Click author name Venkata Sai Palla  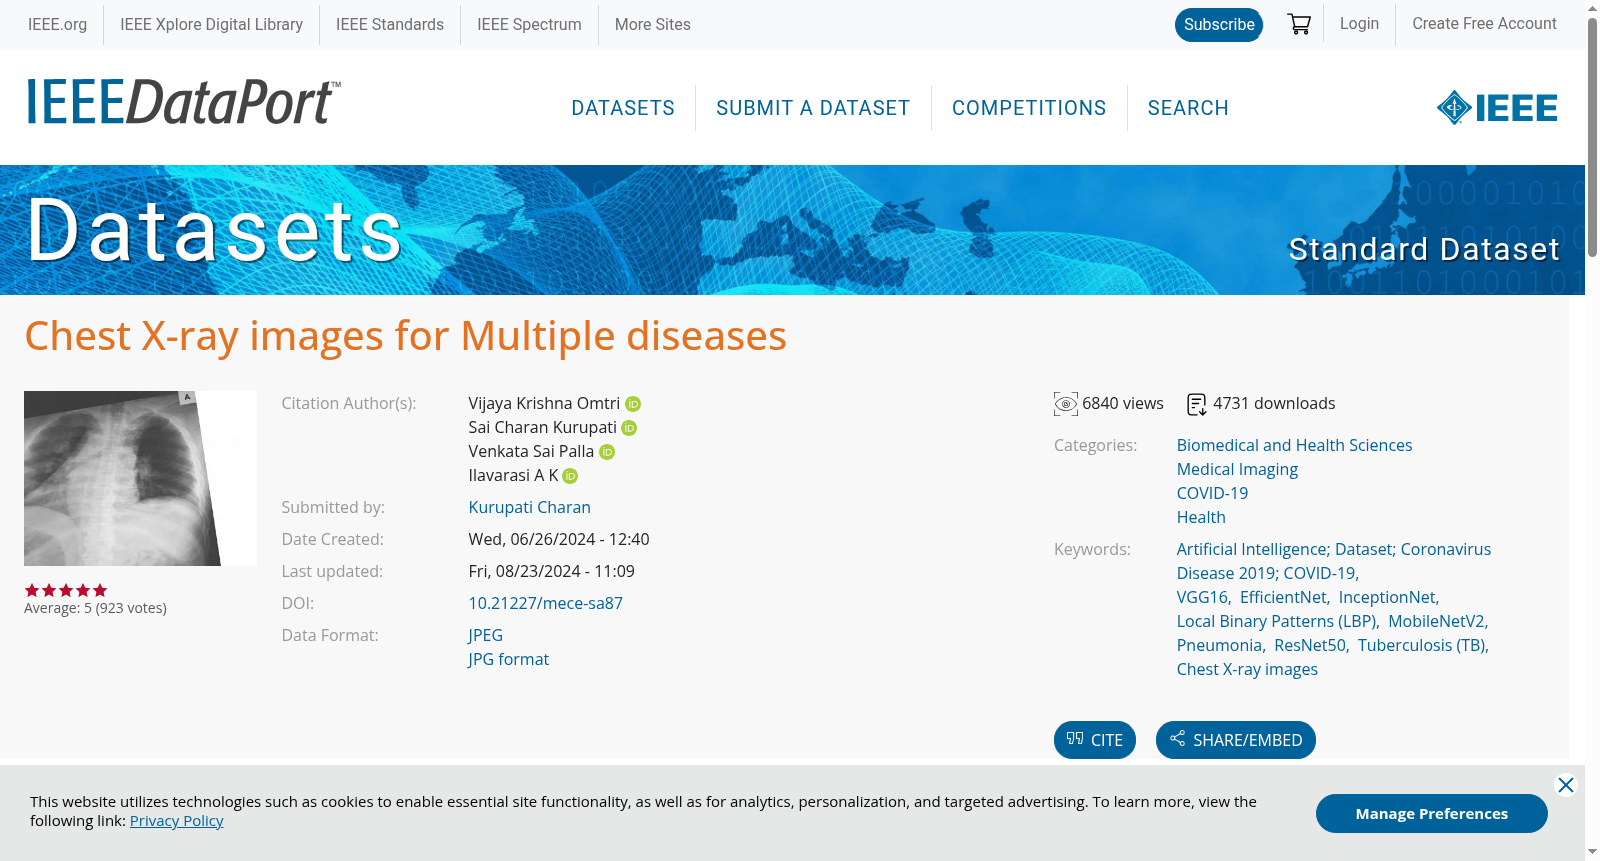click(531, 452)
